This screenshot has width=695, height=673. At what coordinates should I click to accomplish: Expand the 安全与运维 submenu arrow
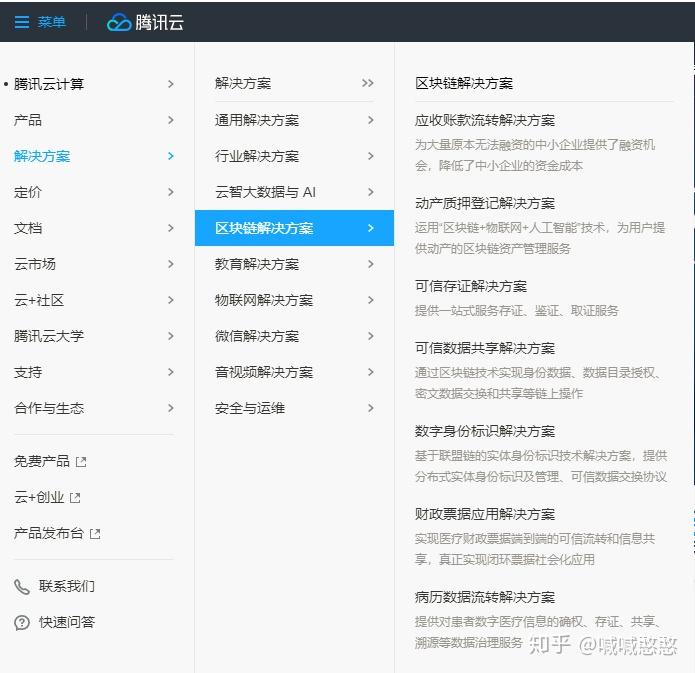point(370,408)
